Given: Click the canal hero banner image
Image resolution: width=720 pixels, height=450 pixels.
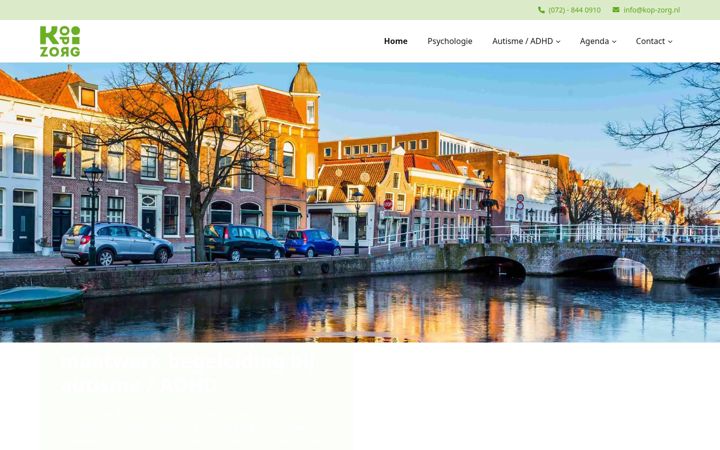Looking at the screenshot, I should coord(360,202).
